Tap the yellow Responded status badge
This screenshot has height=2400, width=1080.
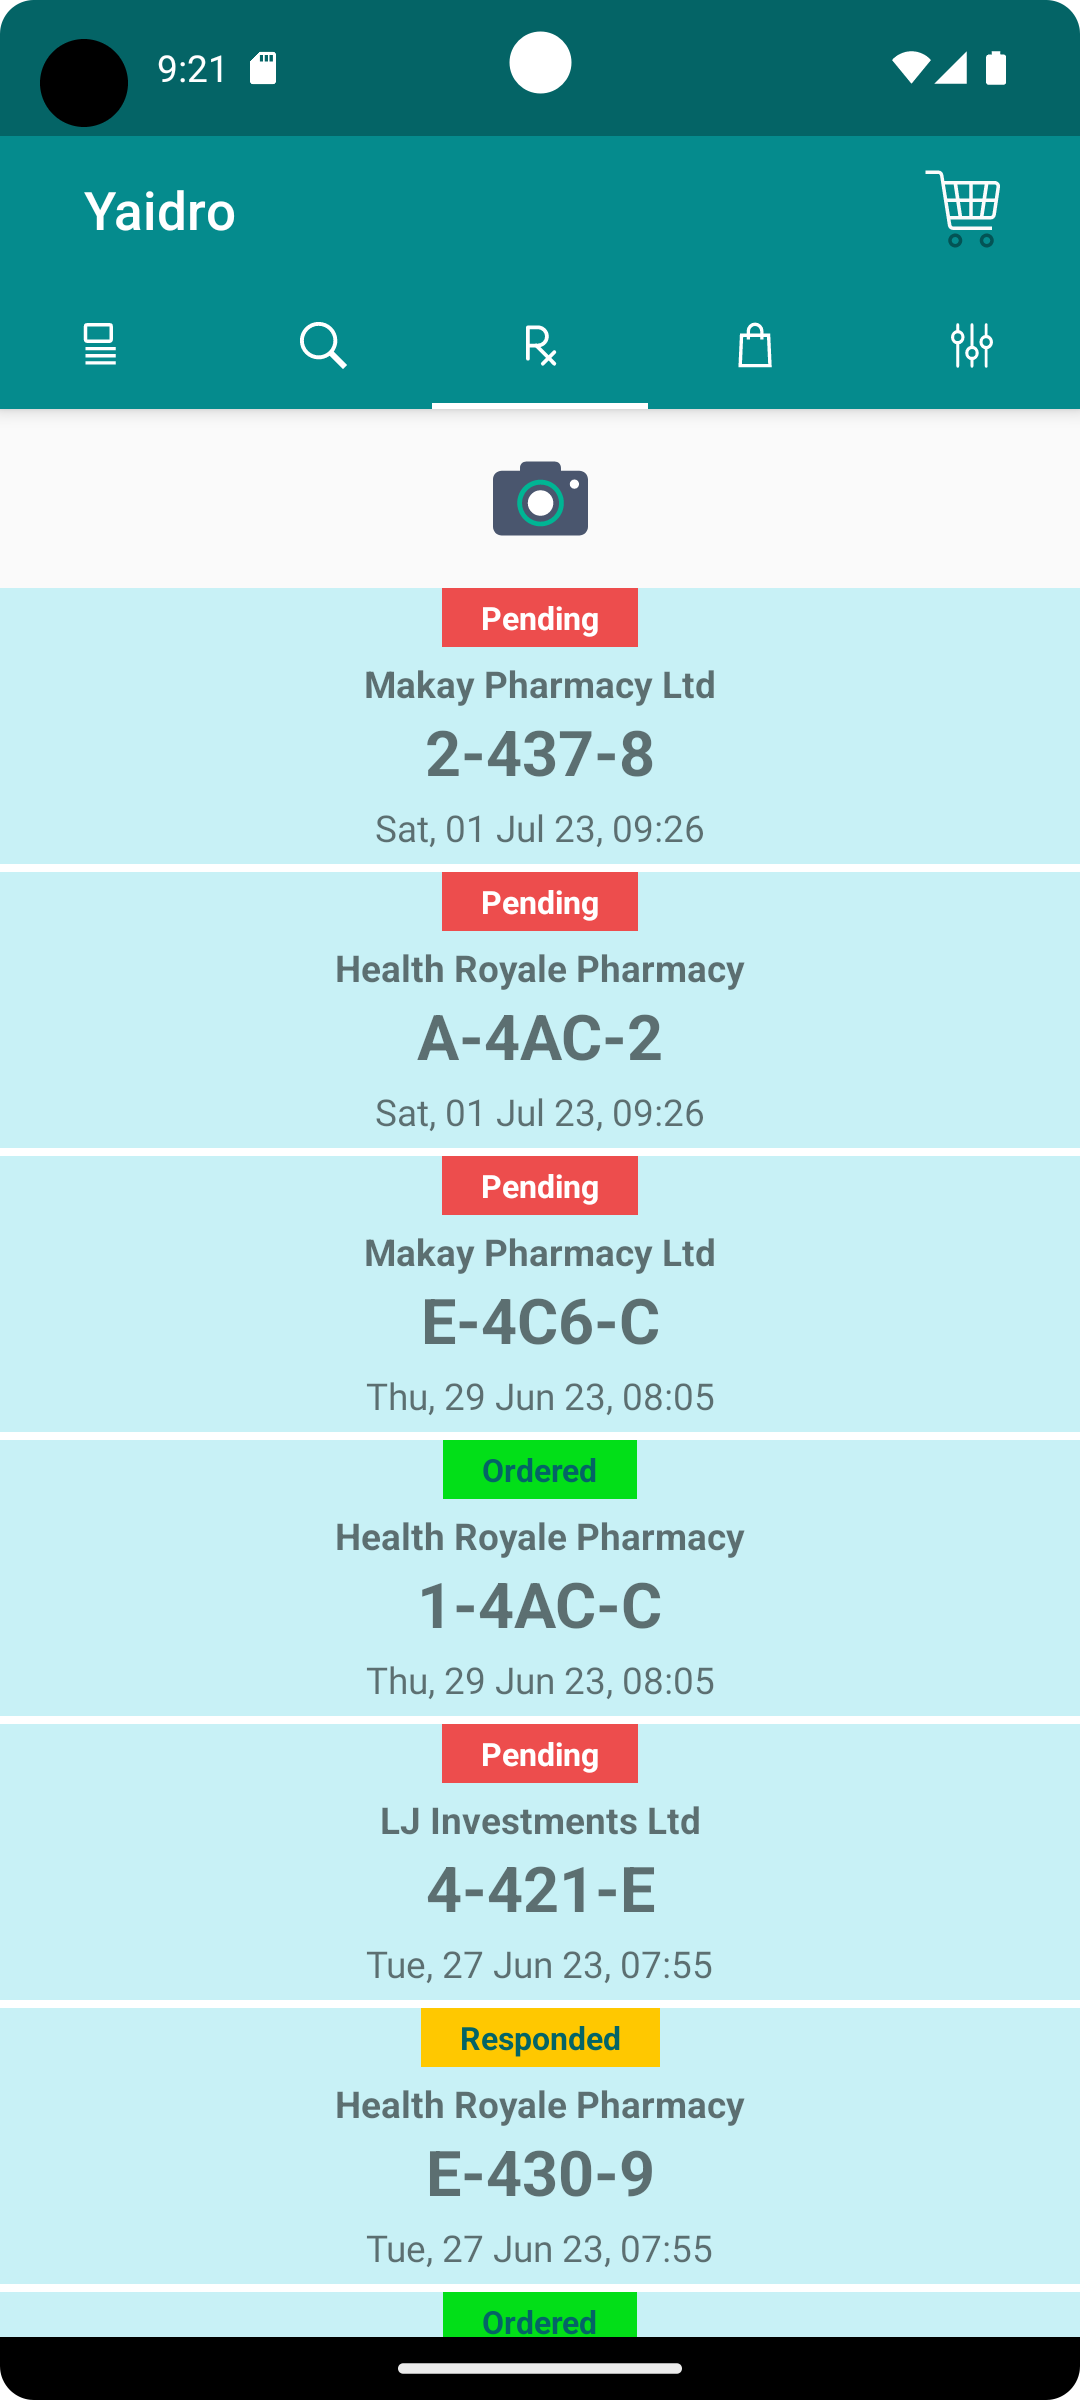coord(540,2038)
